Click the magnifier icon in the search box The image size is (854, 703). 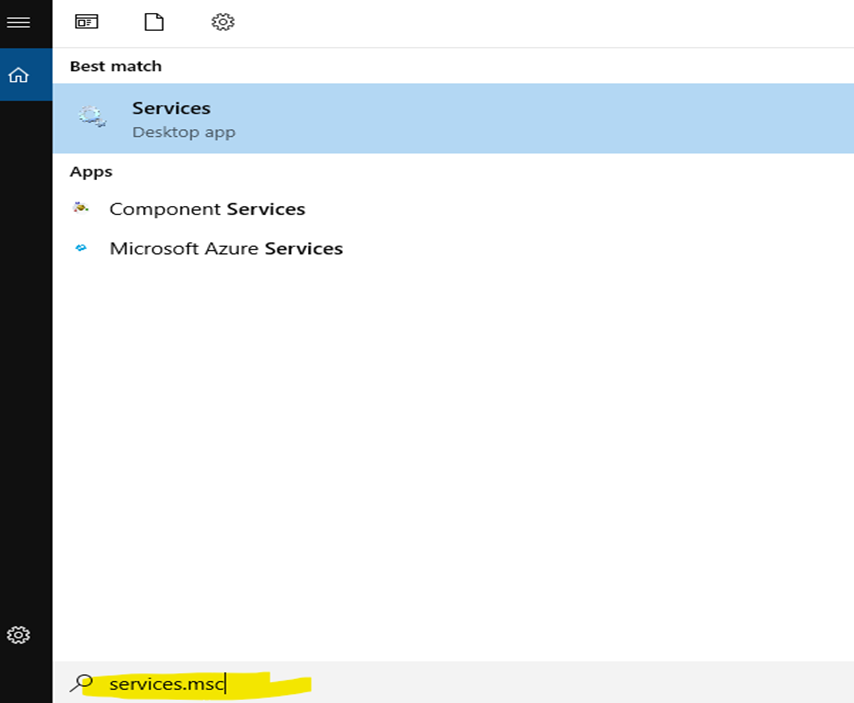click(82, 684)
